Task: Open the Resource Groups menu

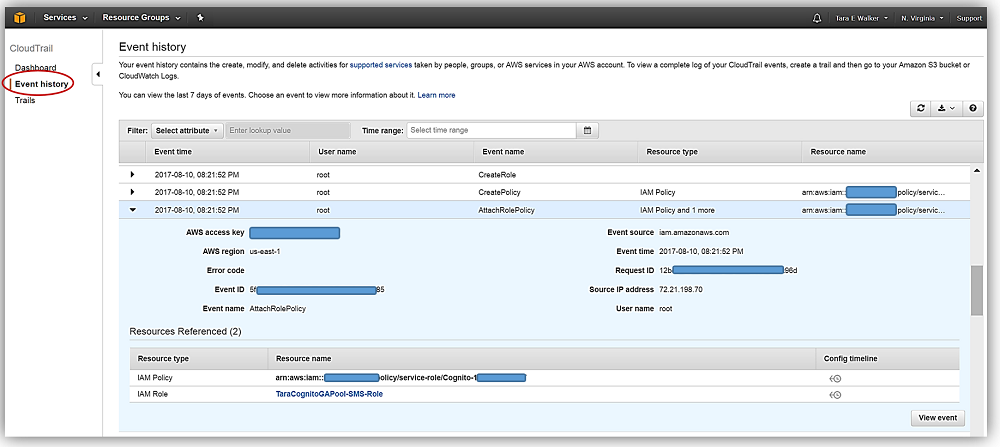Action: point(142,18)
